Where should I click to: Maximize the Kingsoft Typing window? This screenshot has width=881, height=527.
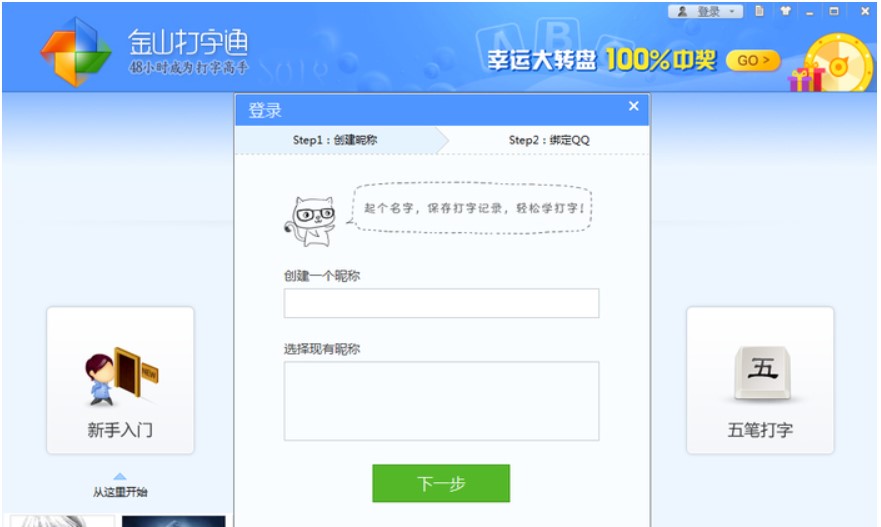[x=834, y=11]
